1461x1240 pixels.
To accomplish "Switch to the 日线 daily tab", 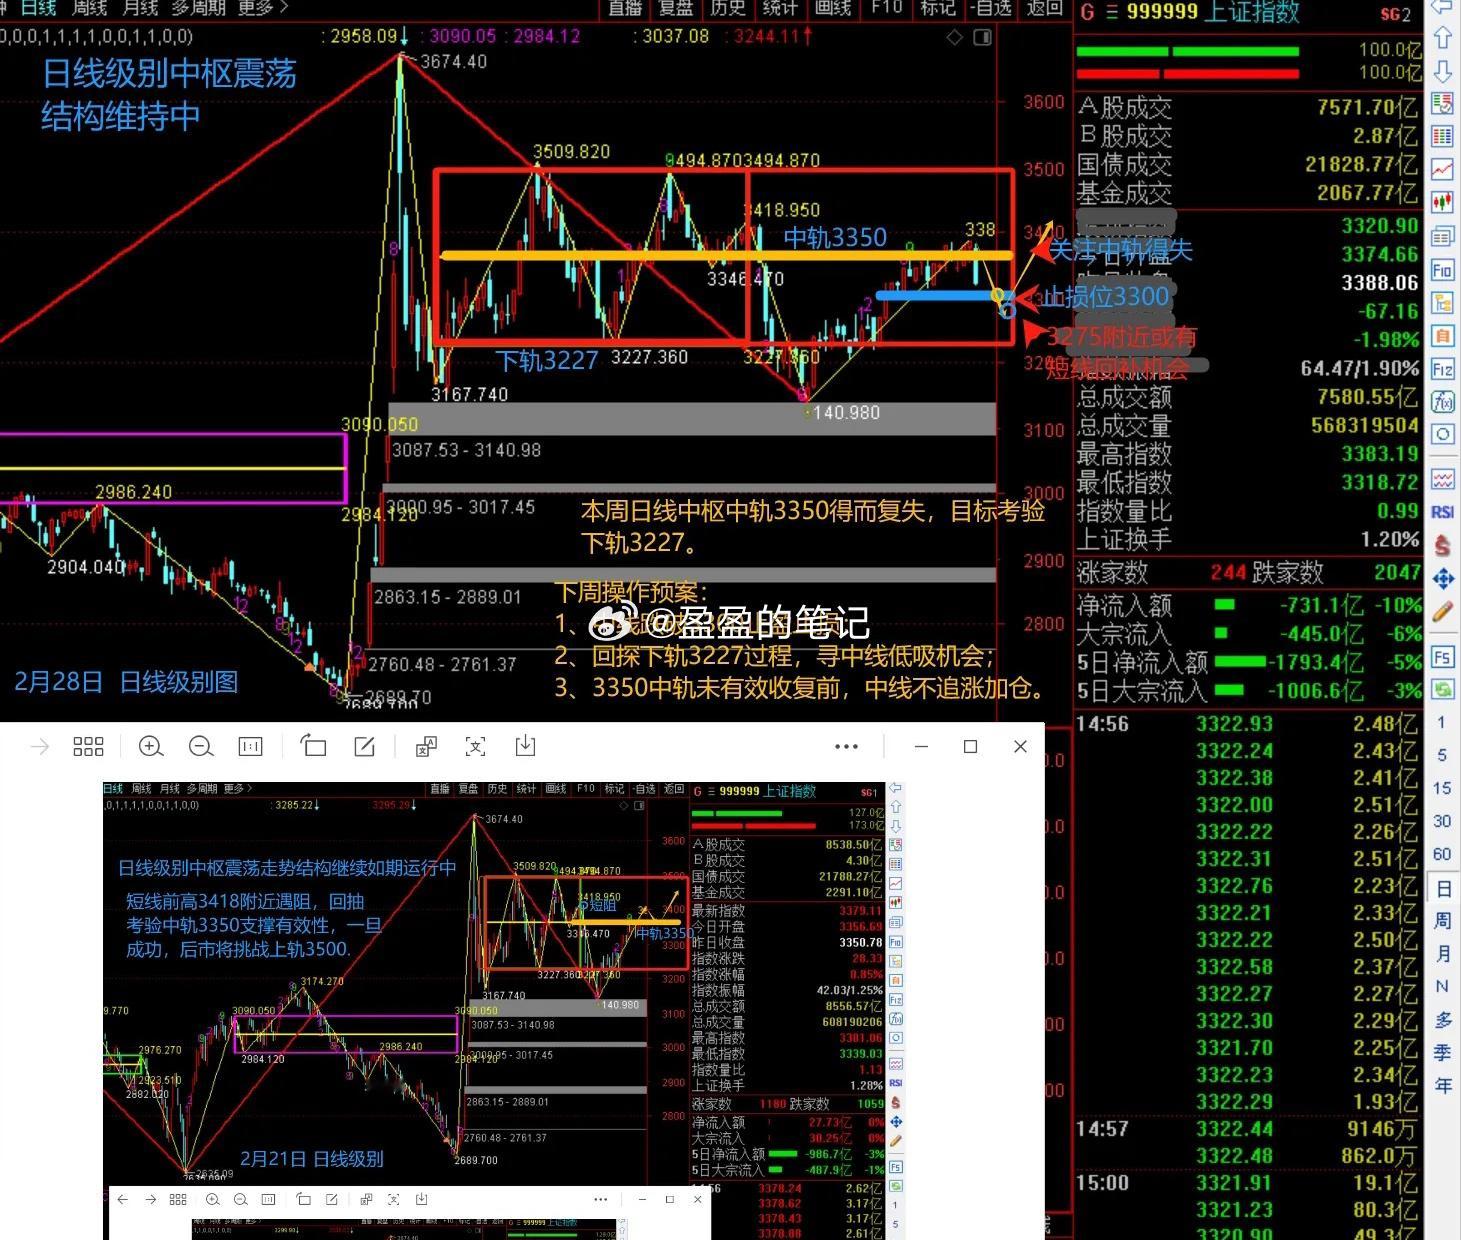I will pyautogui.click(x=38, y=8).
